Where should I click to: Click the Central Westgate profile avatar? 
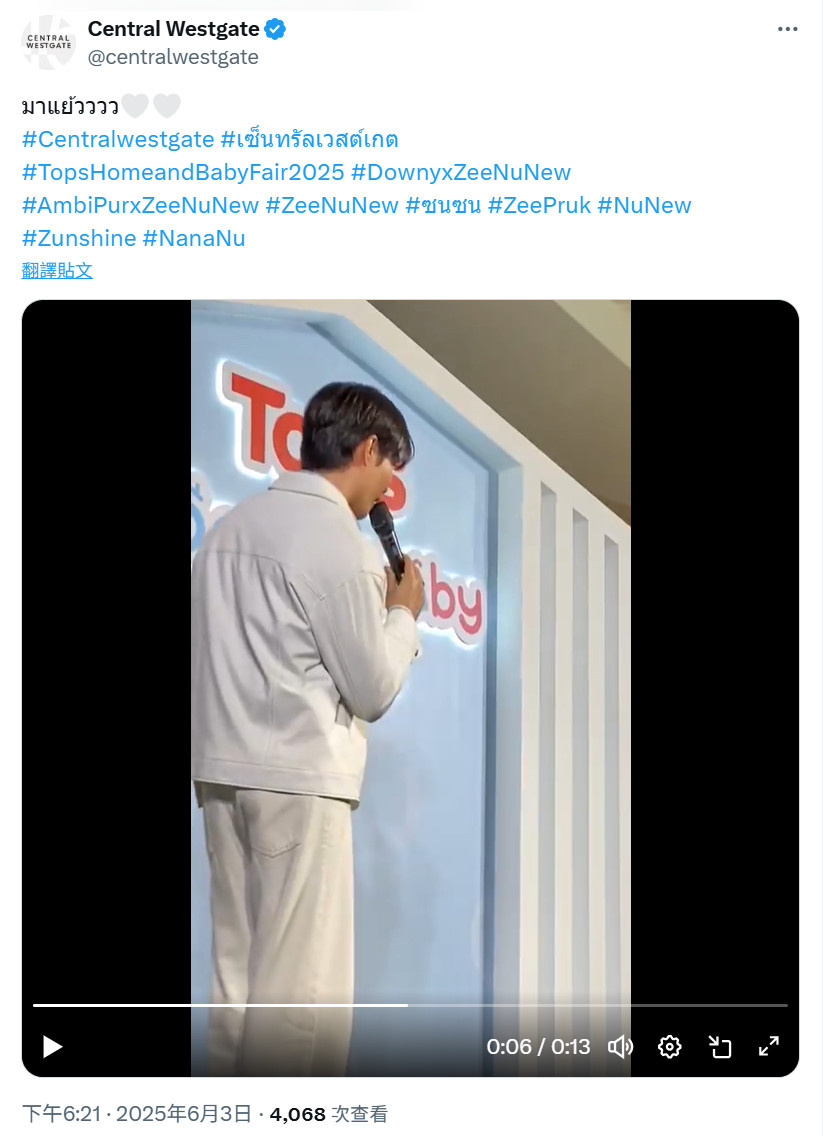49,42
